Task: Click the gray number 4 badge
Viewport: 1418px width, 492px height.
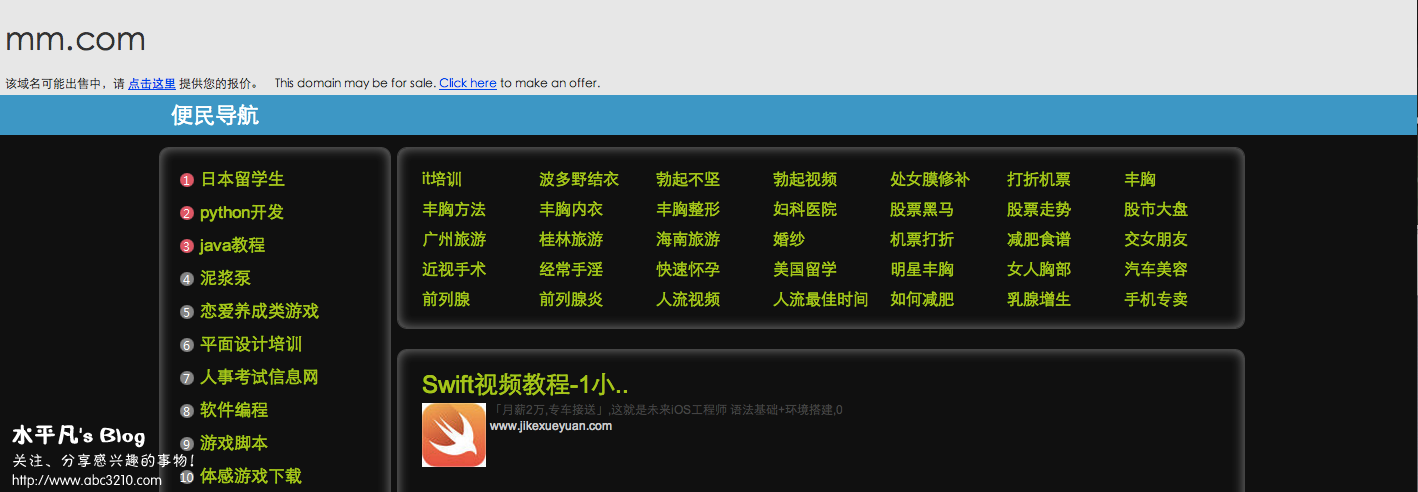Action: coord(186,279)
